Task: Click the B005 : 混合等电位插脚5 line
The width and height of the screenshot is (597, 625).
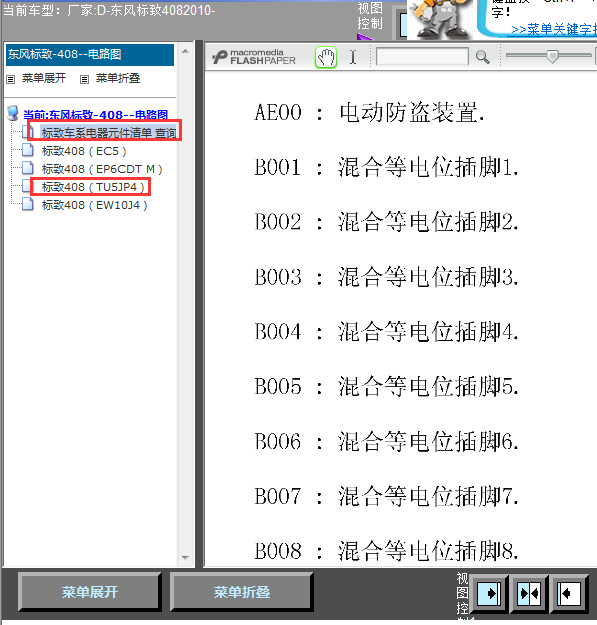Action: pos(387,387)
